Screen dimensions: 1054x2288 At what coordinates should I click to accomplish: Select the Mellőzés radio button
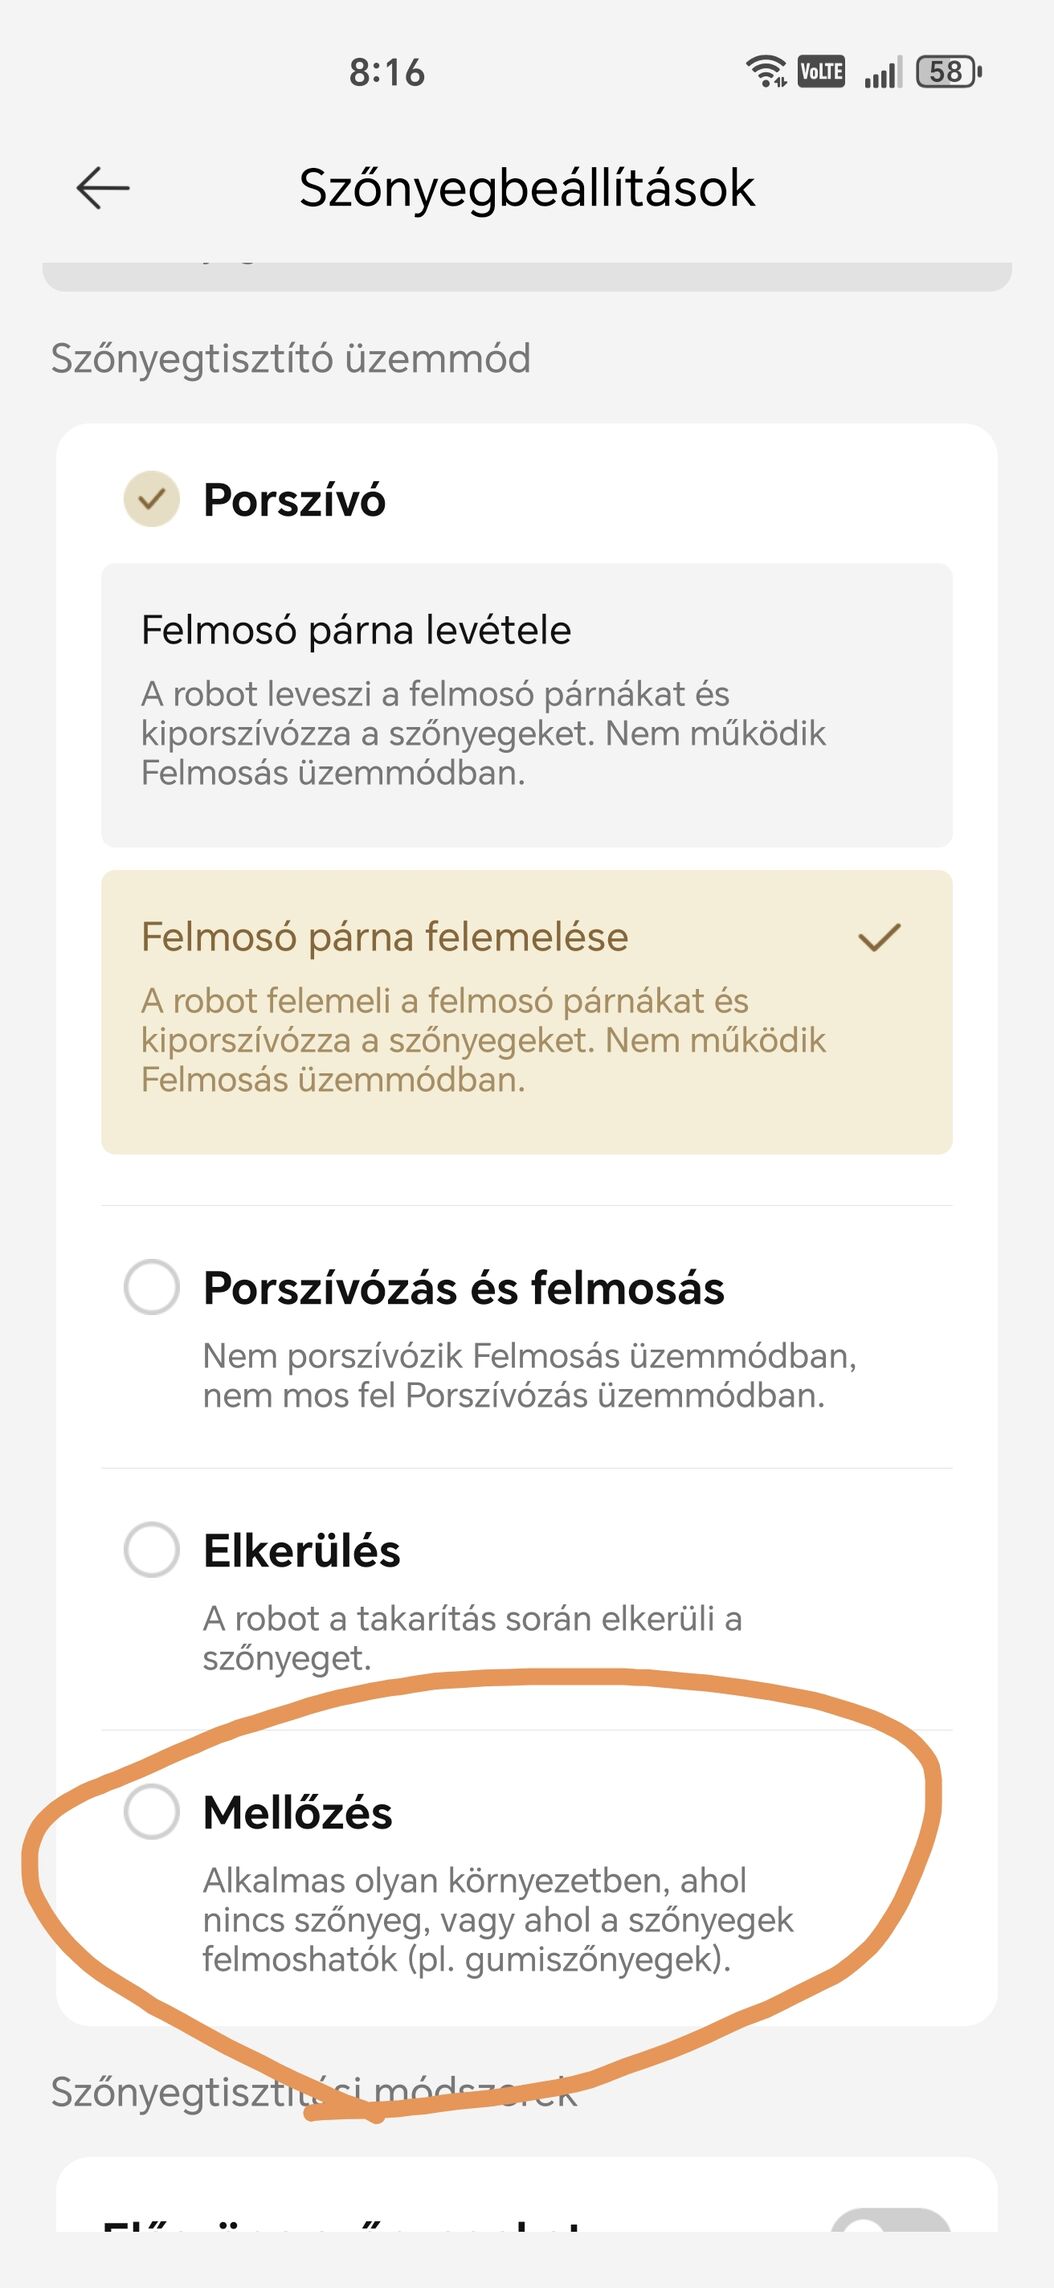tap(151, 1811)
